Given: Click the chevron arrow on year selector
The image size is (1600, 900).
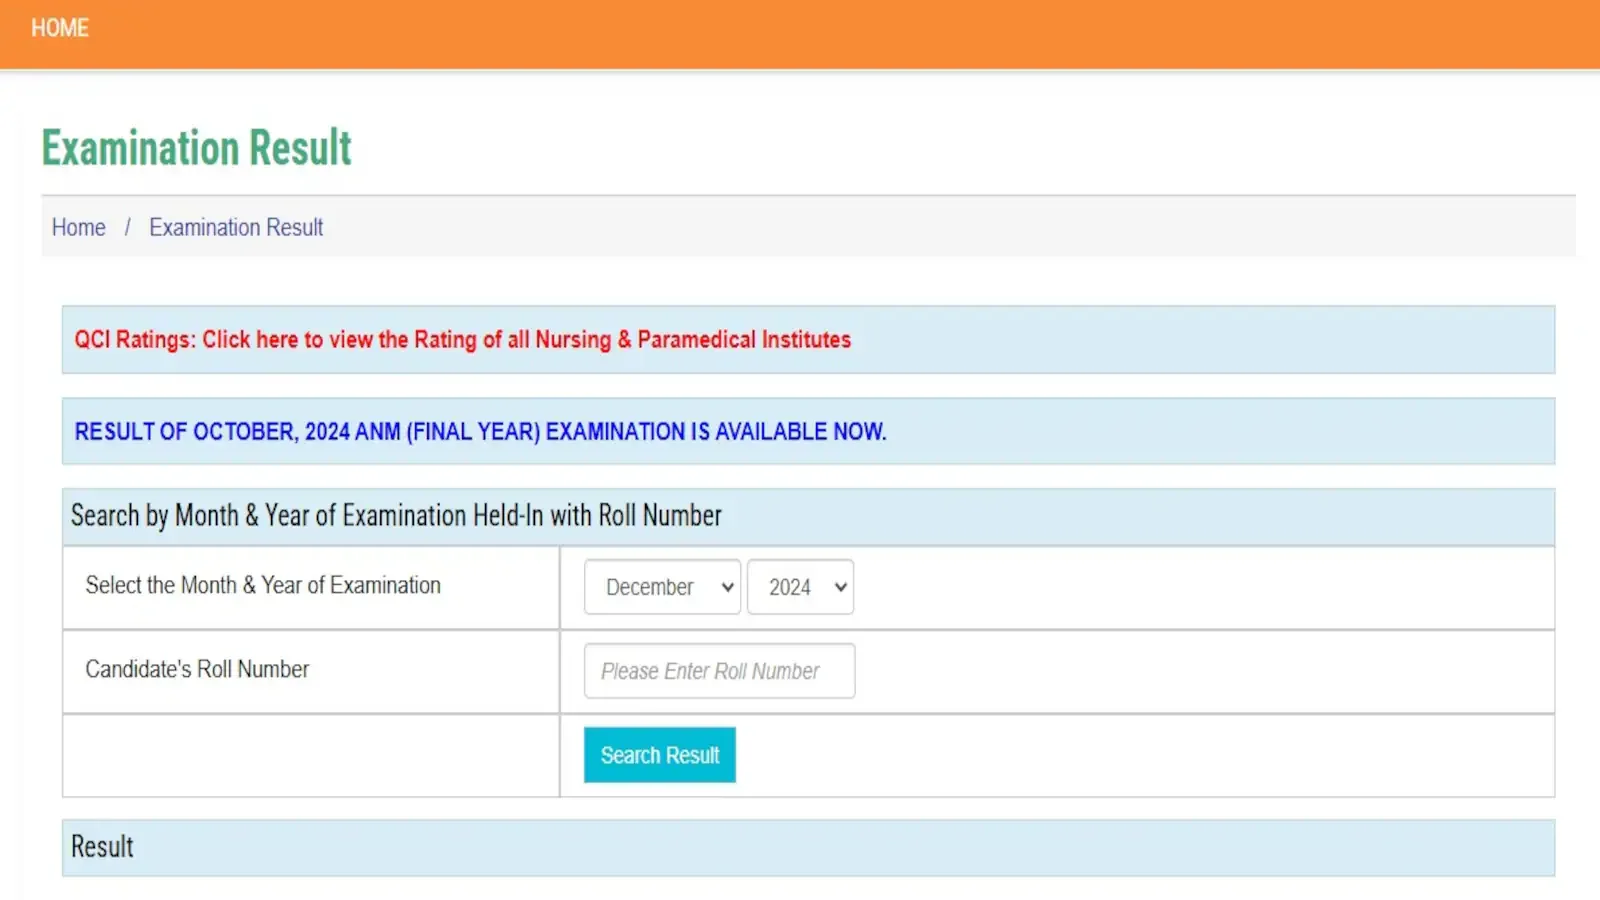Looking at the screenshot, I should click(840, 587).
